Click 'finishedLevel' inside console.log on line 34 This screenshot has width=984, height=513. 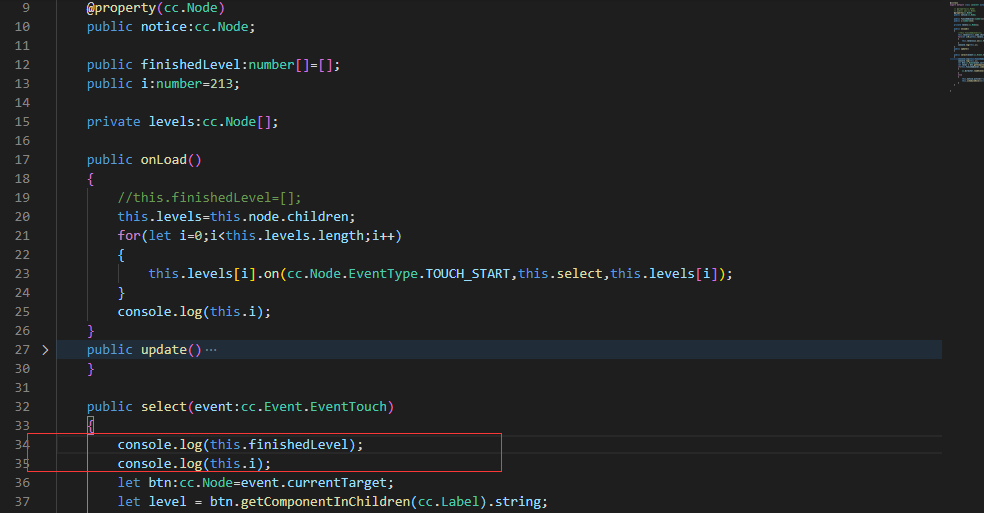point(298,445)
